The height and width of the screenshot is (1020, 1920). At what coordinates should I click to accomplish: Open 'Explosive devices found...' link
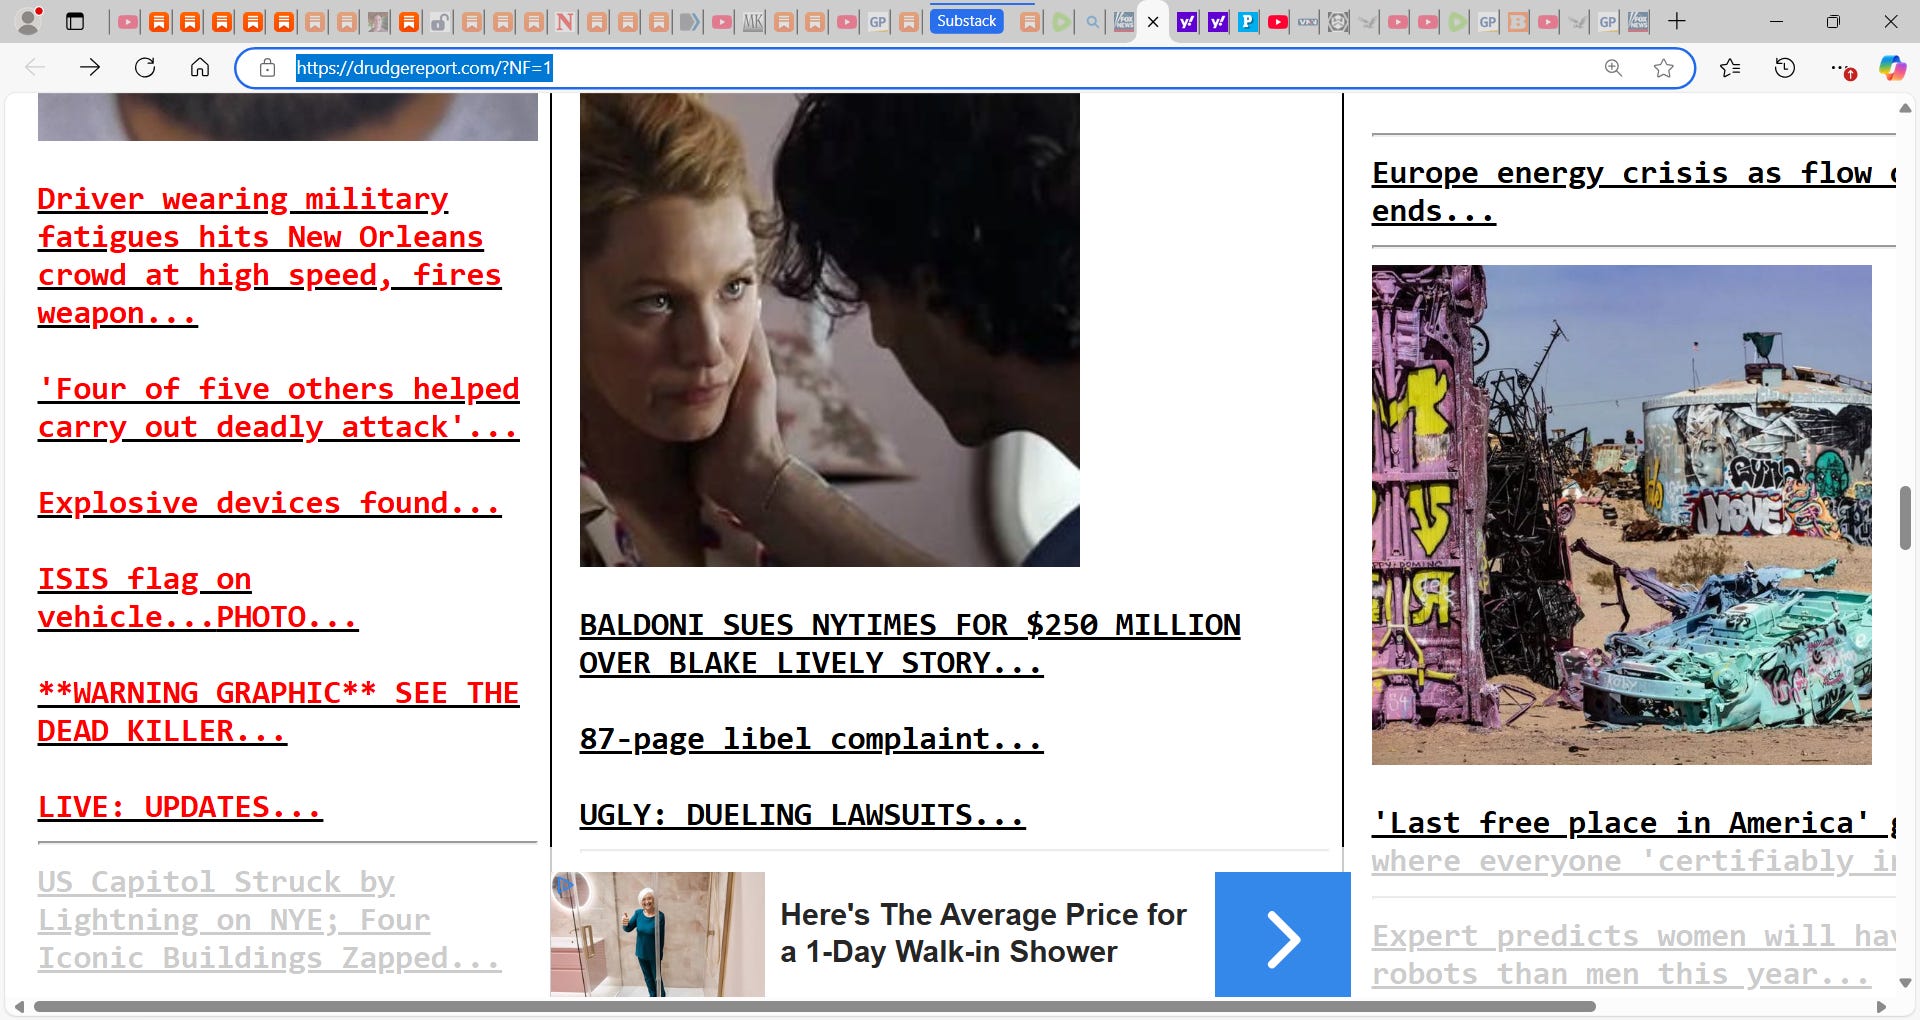tap(269, 503)
